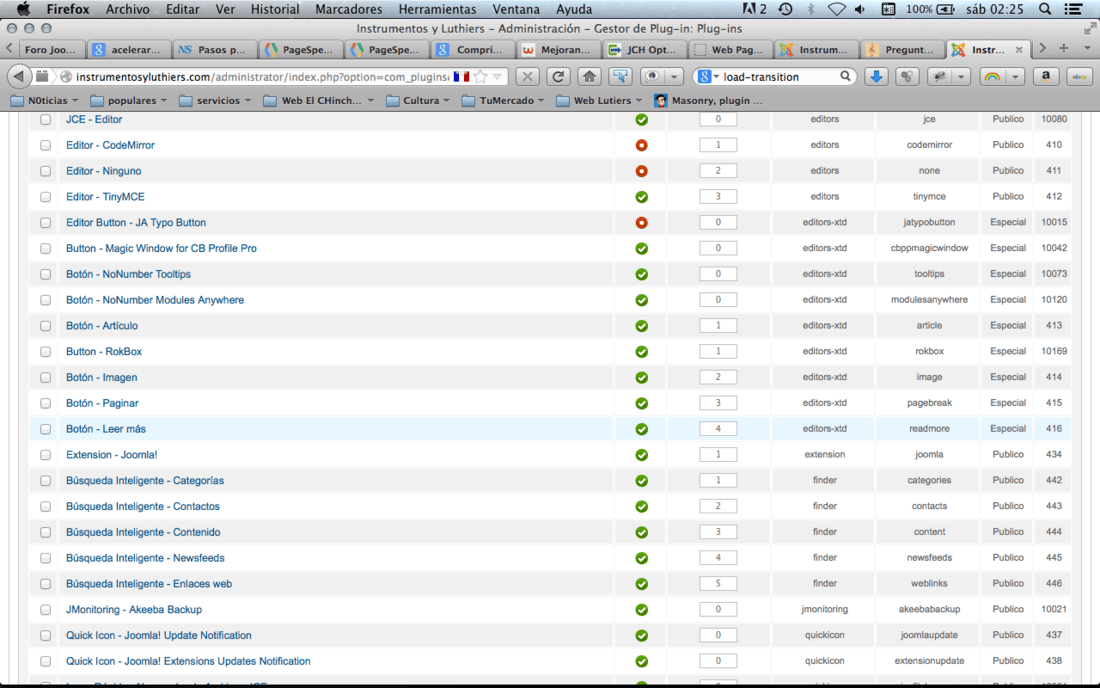
Task: Click the browser back arrow button
Action: point(19,76)
